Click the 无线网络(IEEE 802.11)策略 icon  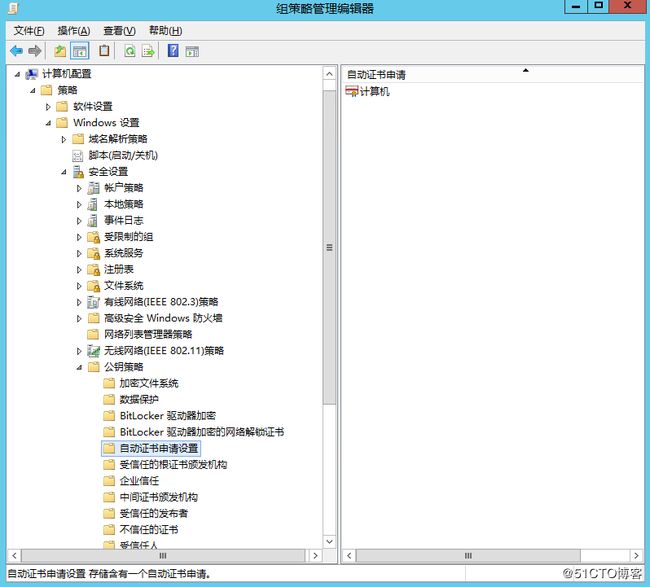click(x=94, y=351)
